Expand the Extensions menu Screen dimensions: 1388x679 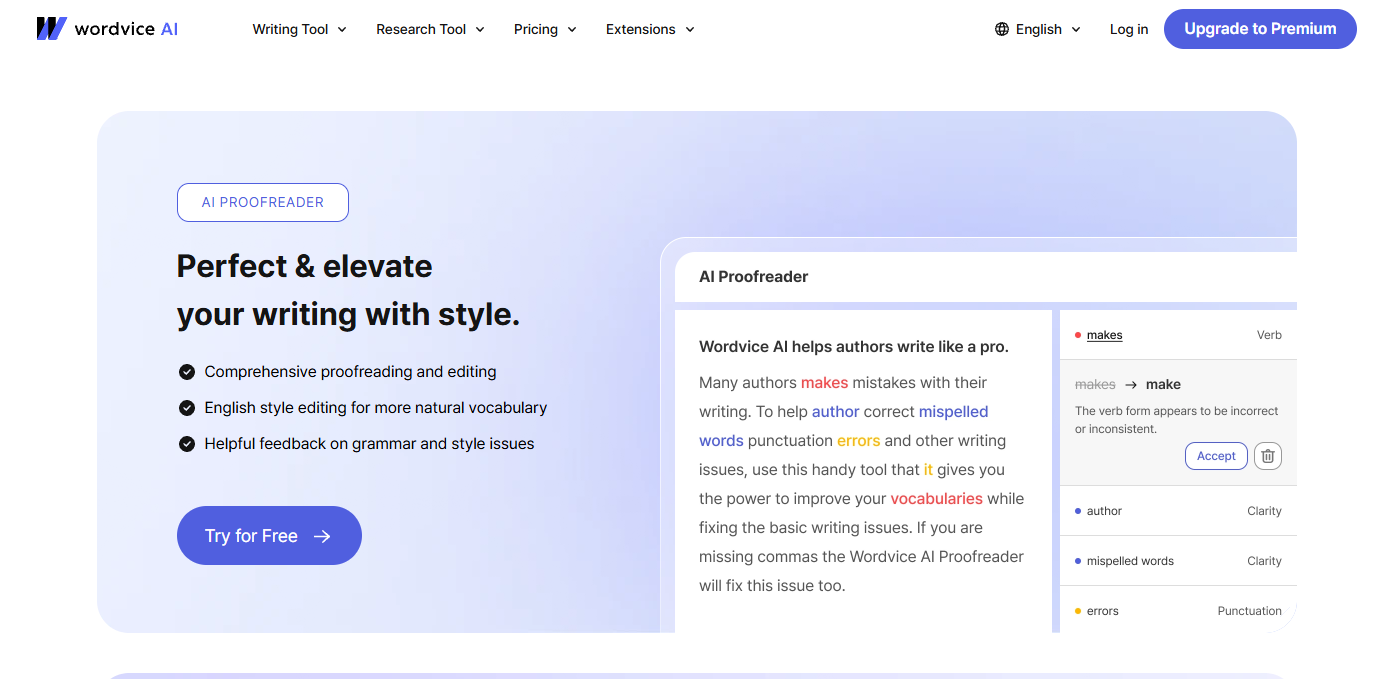pos(650,29)
